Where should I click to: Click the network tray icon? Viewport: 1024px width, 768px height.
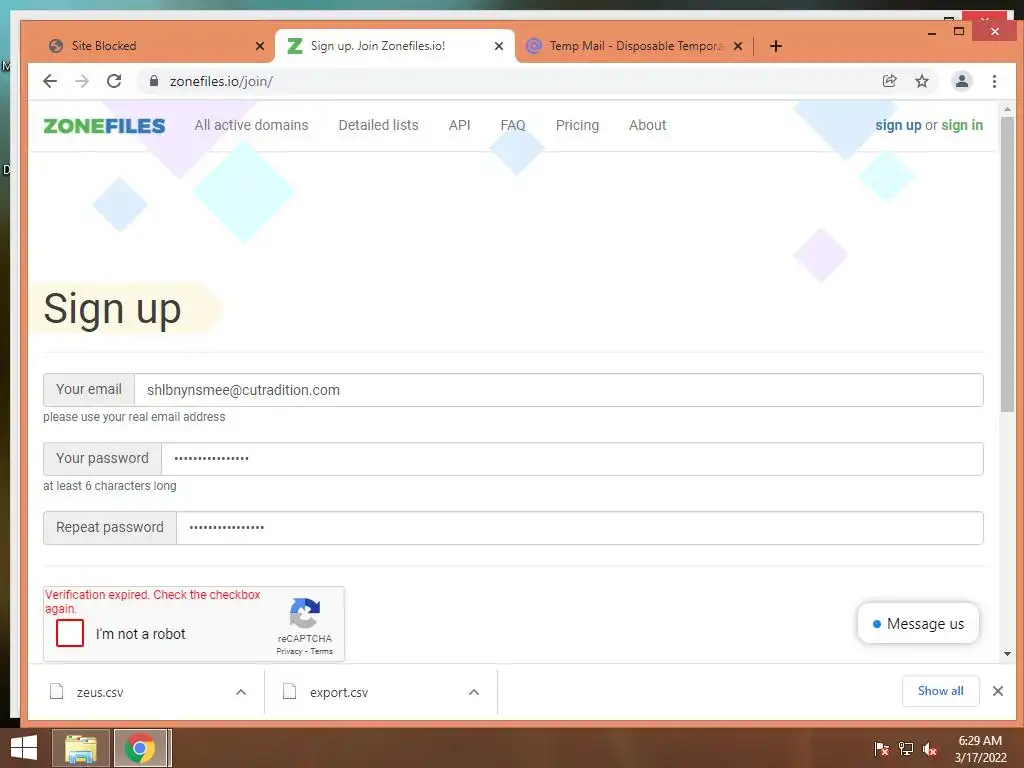[x=906, y=749]
